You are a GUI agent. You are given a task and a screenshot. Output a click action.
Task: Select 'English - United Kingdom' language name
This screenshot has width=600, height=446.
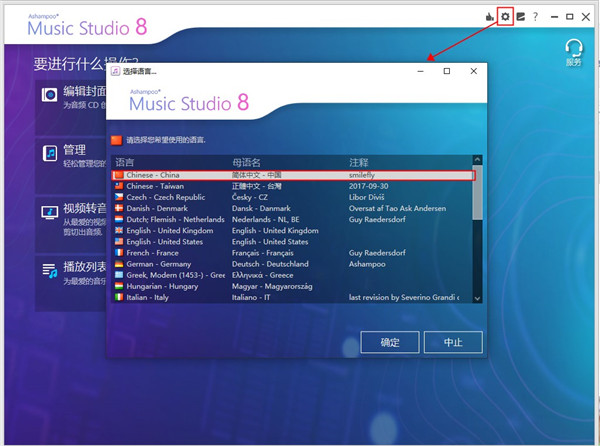(170, 231)
